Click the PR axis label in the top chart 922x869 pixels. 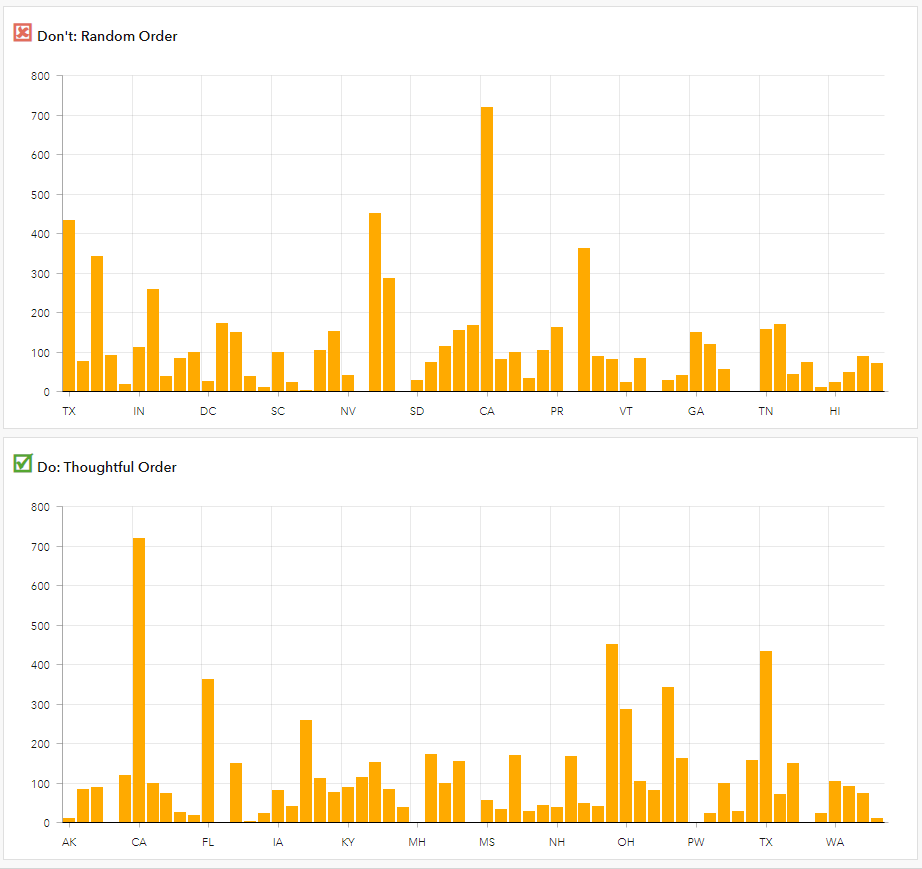[x=556, y=411]
